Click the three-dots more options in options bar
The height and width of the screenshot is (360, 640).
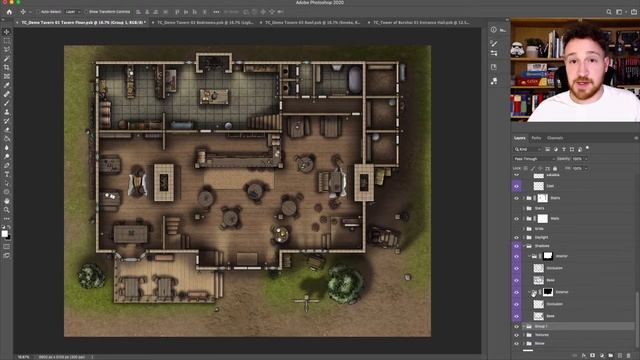coord(216,12)
